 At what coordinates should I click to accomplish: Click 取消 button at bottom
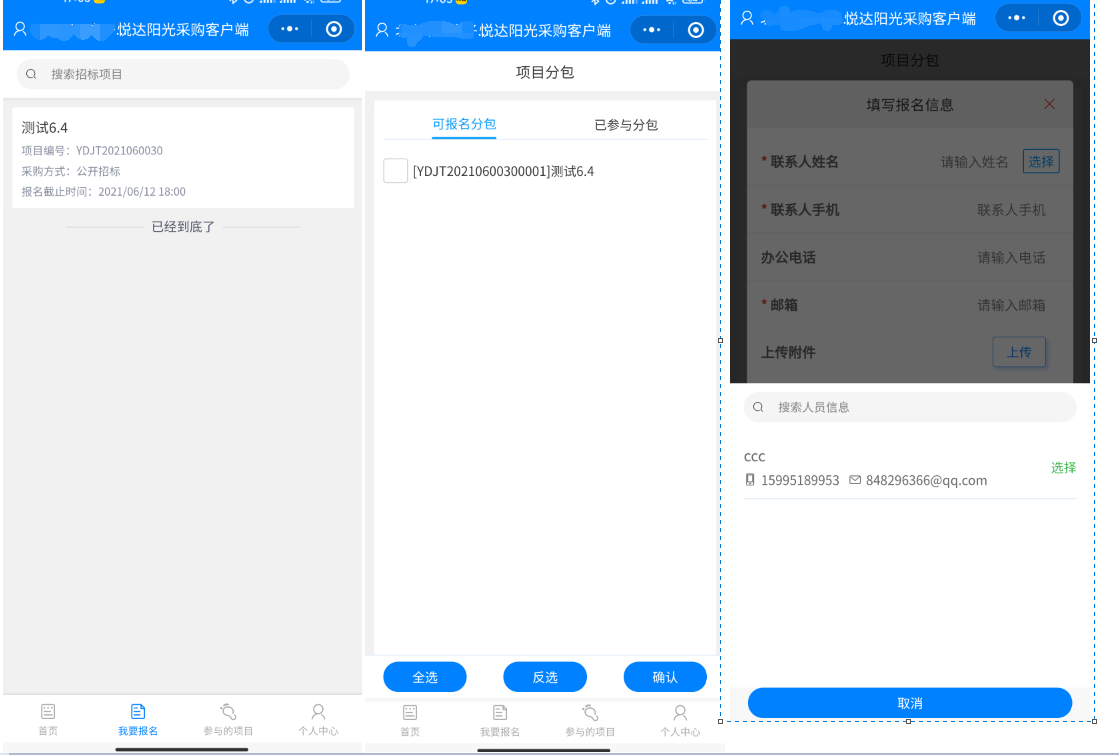(x=910, y=703)
